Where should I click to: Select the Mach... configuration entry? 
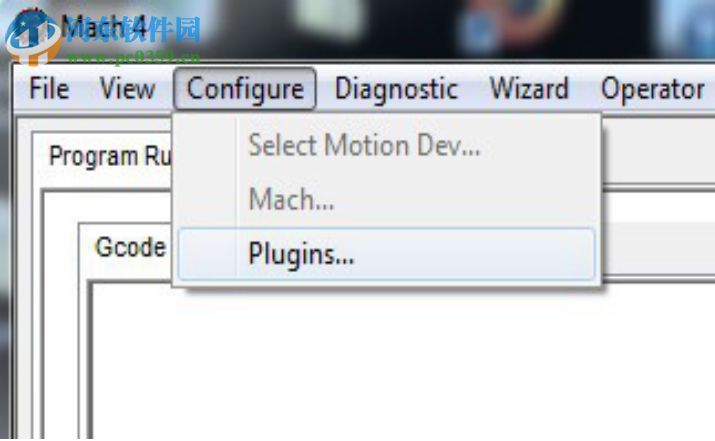(x=387, y=200)
